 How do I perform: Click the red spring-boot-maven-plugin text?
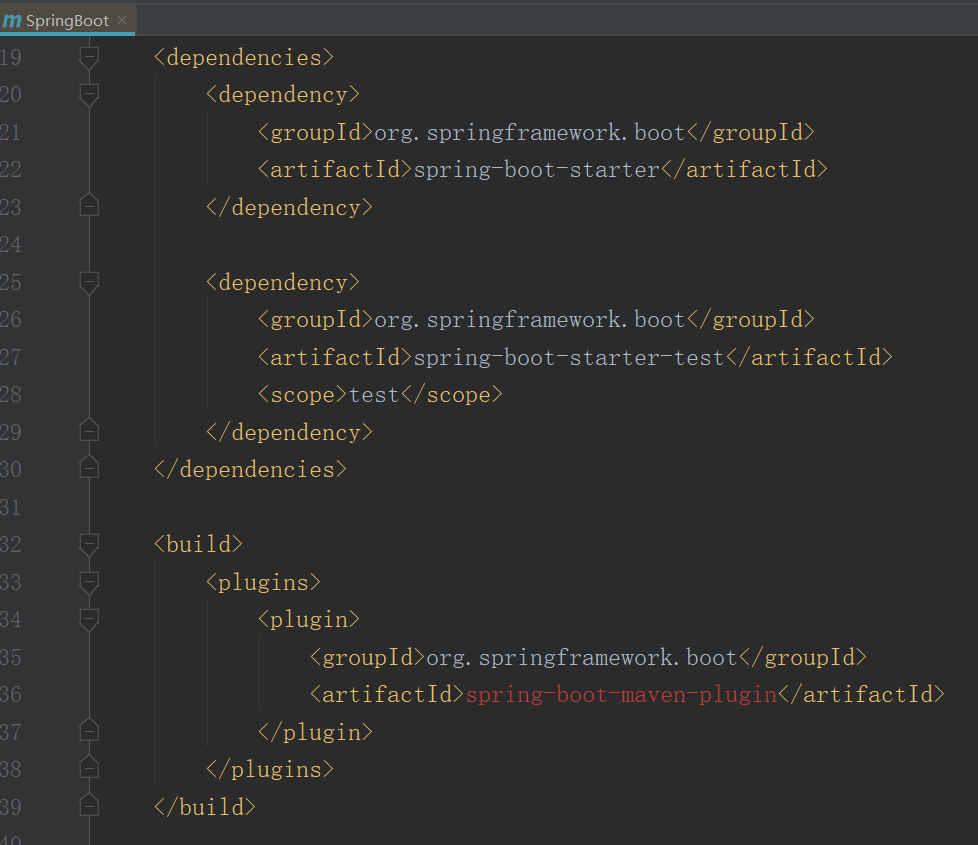pos(621,695)
